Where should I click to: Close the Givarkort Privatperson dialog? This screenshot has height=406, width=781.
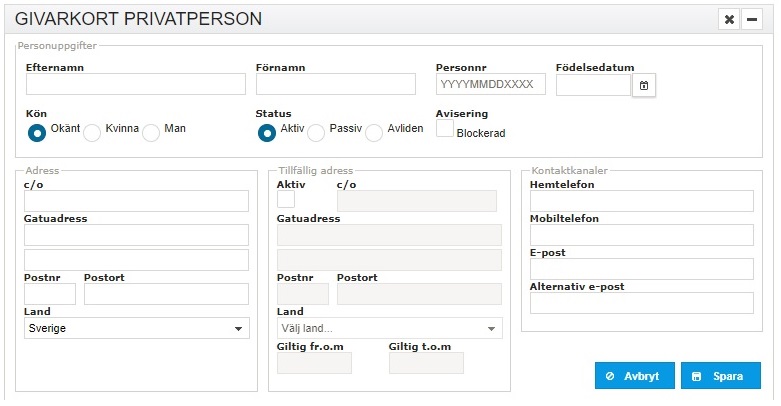click(729, 19)
